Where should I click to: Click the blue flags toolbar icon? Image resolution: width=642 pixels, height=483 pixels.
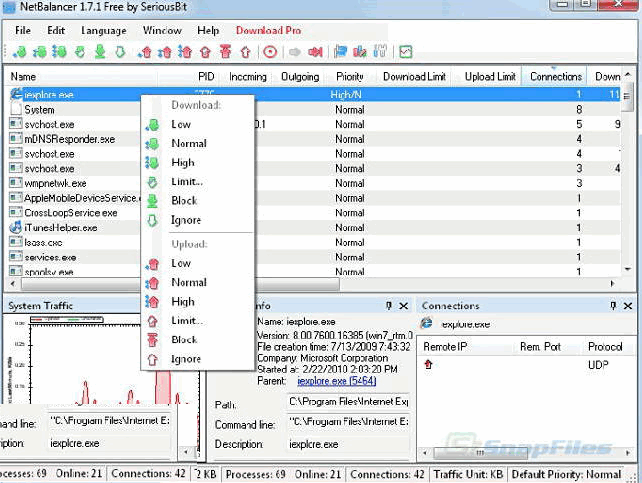[340, 52]
